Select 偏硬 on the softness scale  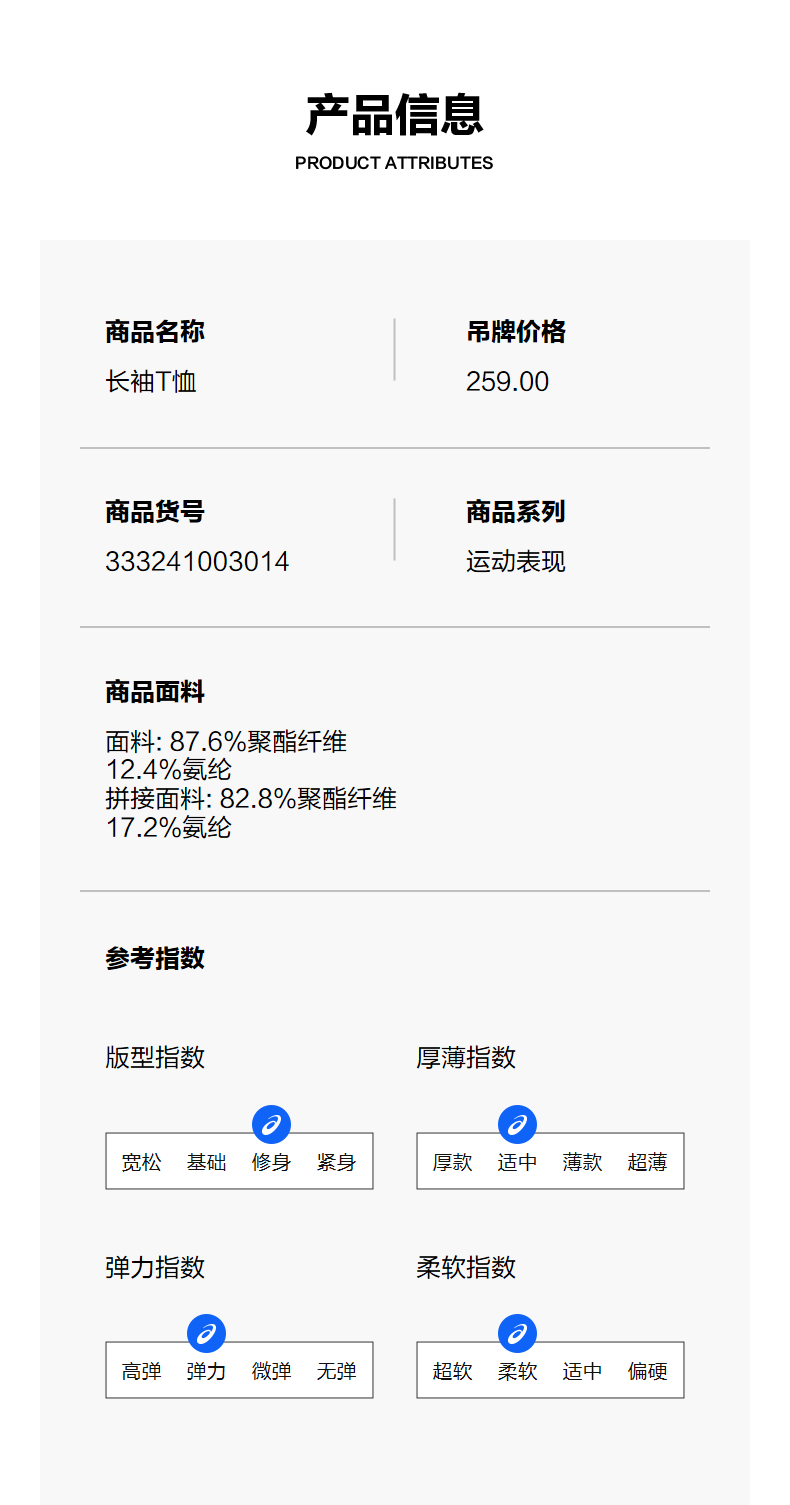coord(647,1372)
